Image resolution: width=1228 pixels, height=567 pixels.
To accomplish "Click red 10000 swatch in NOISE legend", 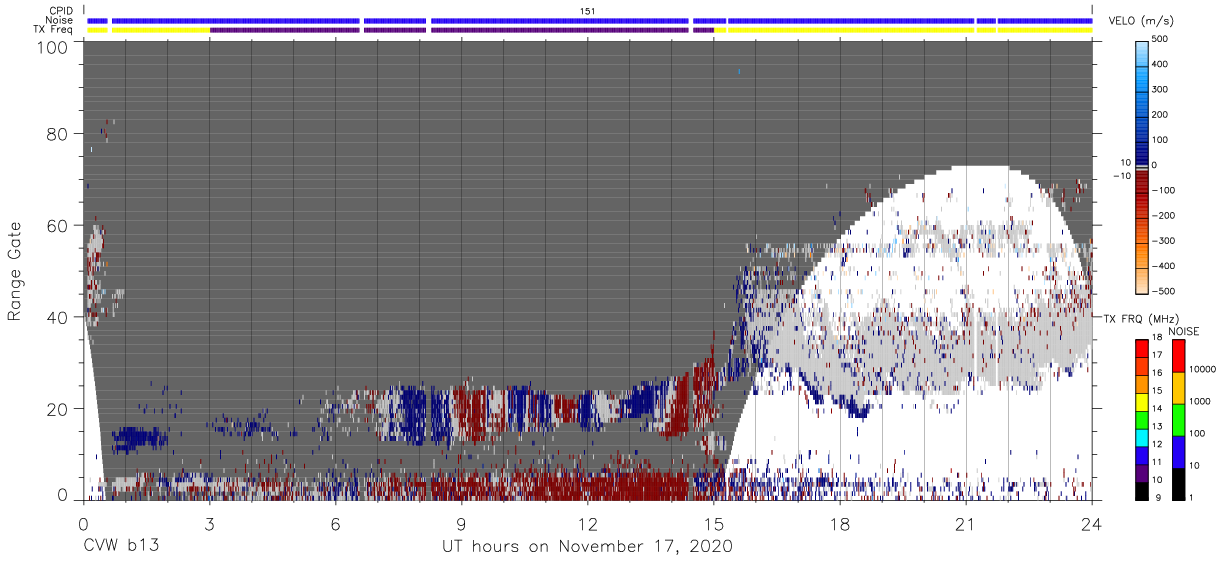I will click(1177, 356).
